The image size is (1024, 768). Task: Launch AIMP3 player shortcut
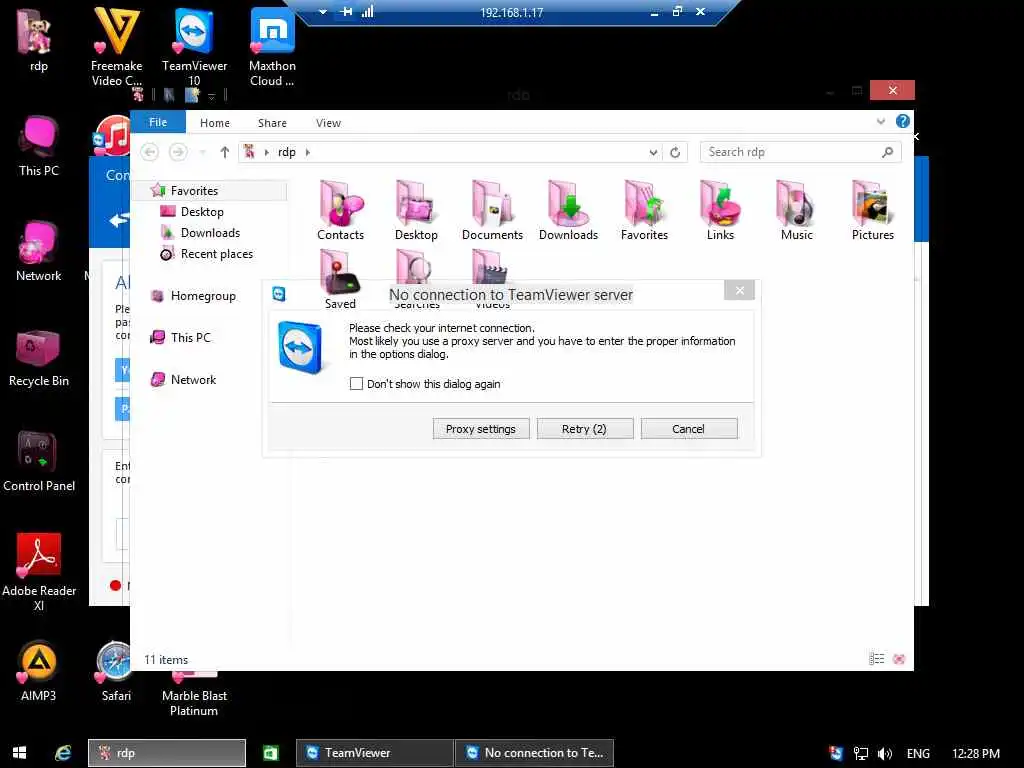coord(39,671)
